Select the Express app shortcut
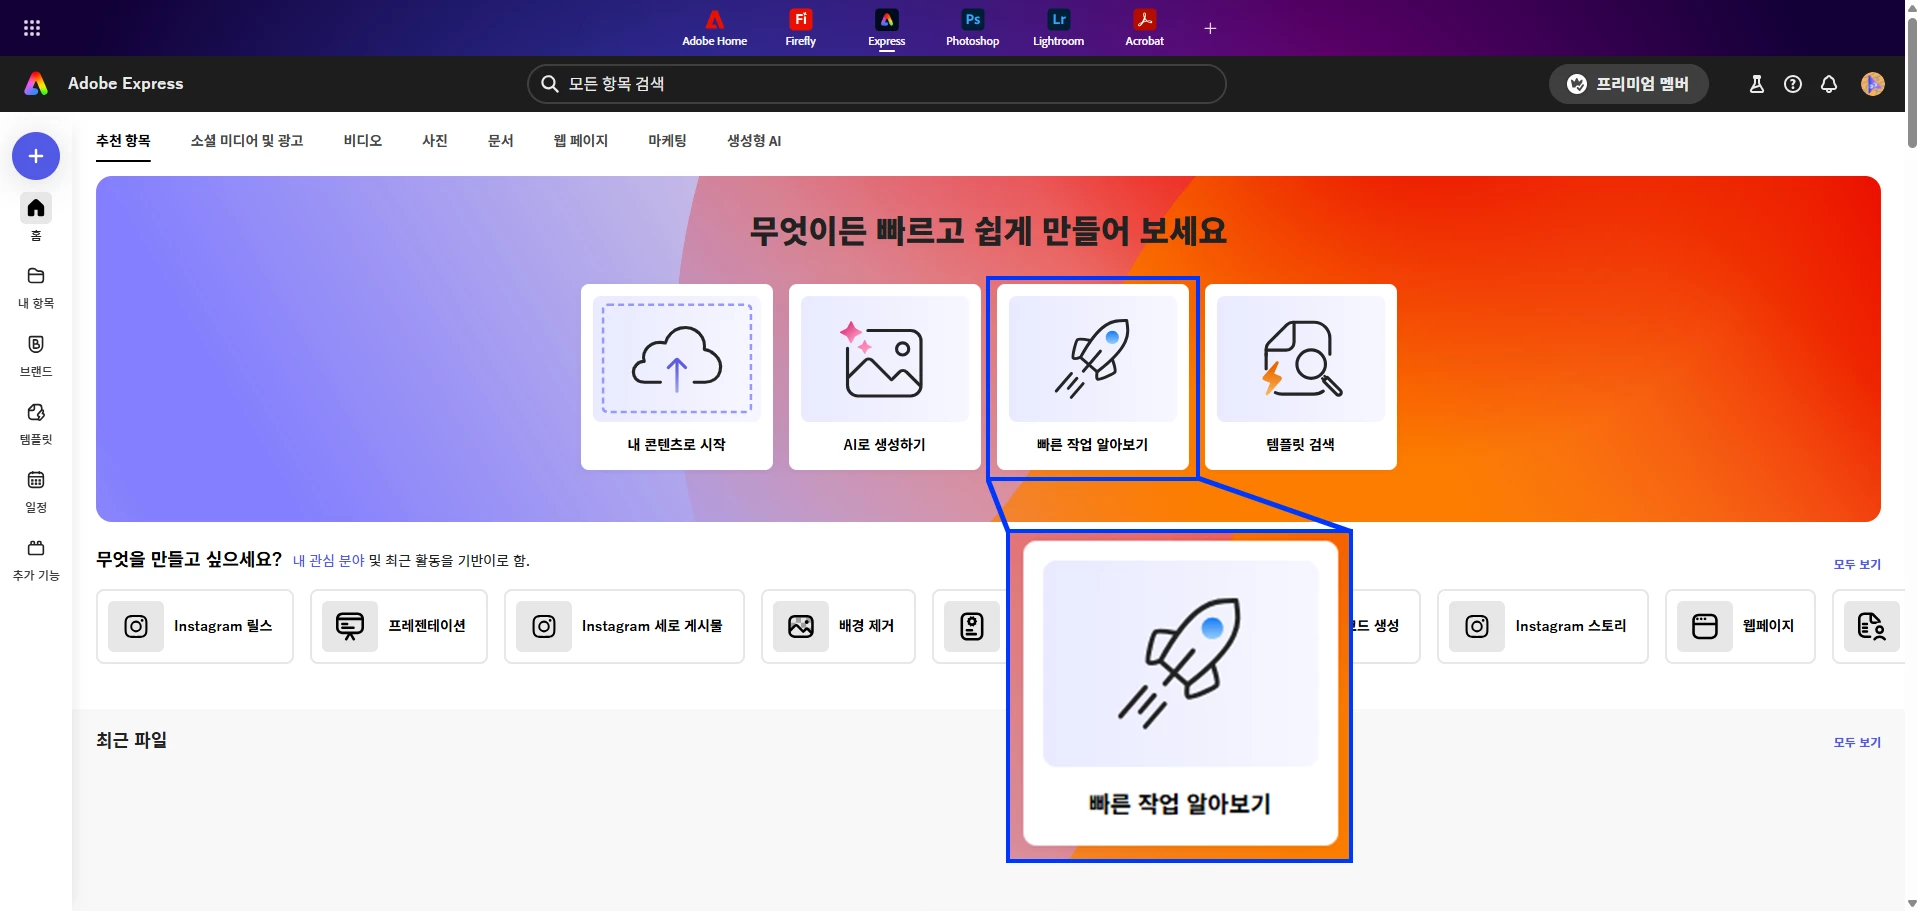1917x911 pixels. click(886, 28)
